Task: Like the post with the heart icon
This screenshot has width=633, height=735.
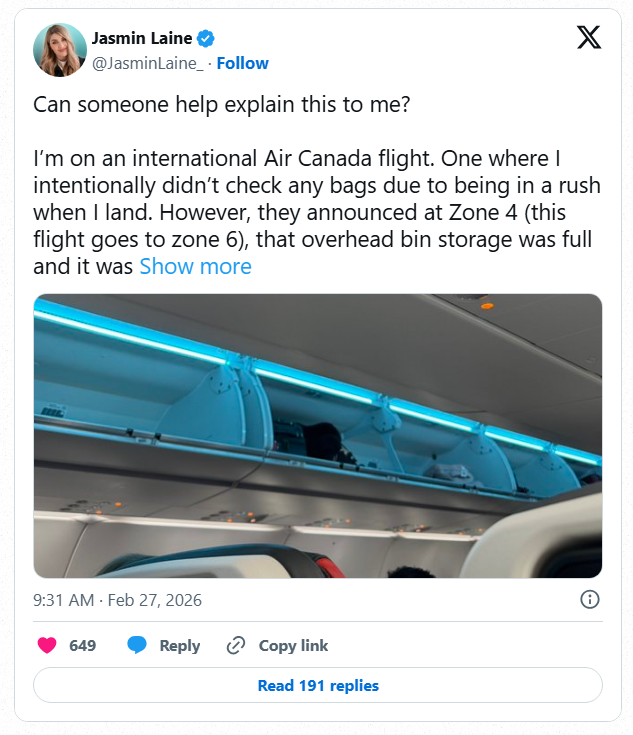Action: pyautogui.click(x=47, y=645)
